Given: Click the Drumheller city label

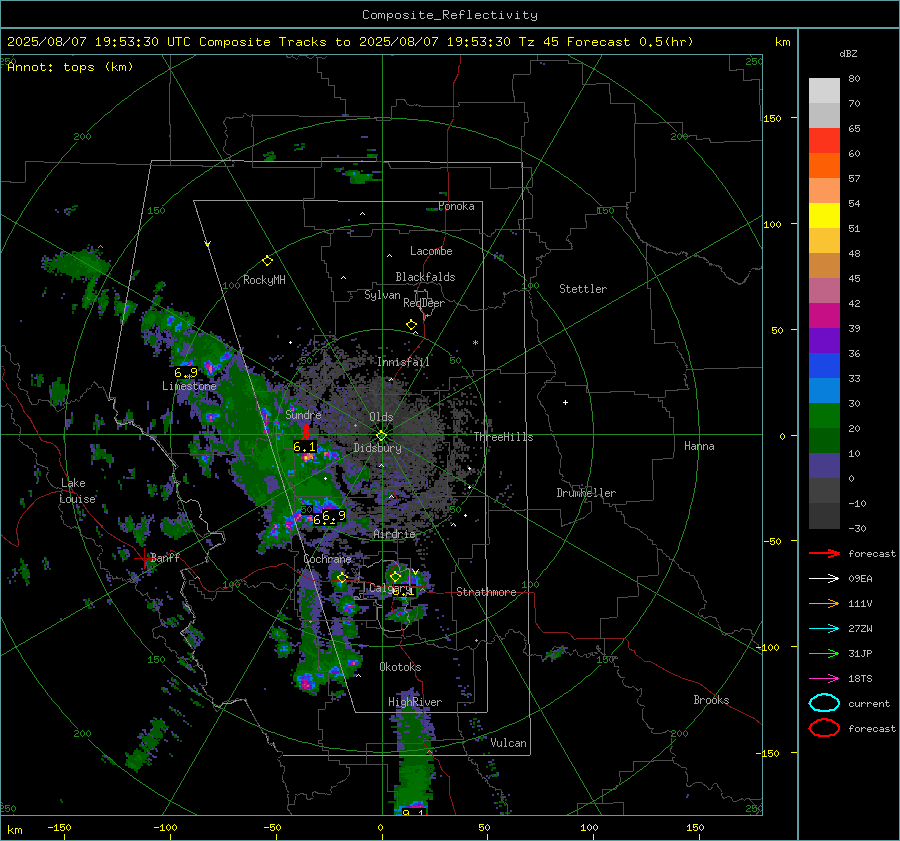Looking at the screenshot, I should [x=586, y=493].
